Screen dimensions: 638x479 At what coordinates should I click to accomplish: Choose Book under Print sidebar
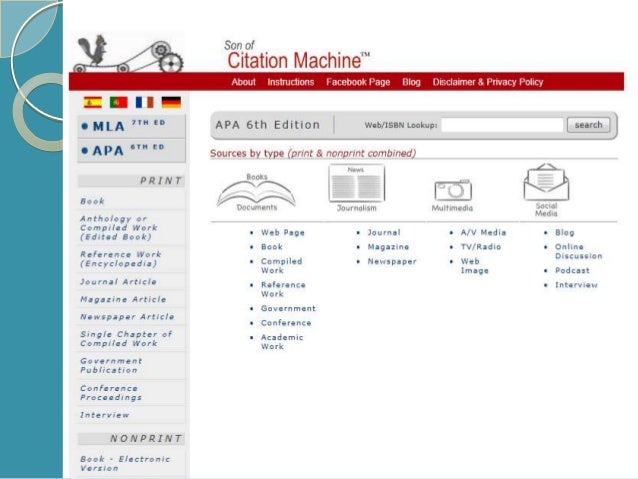[x=92, y=201]
